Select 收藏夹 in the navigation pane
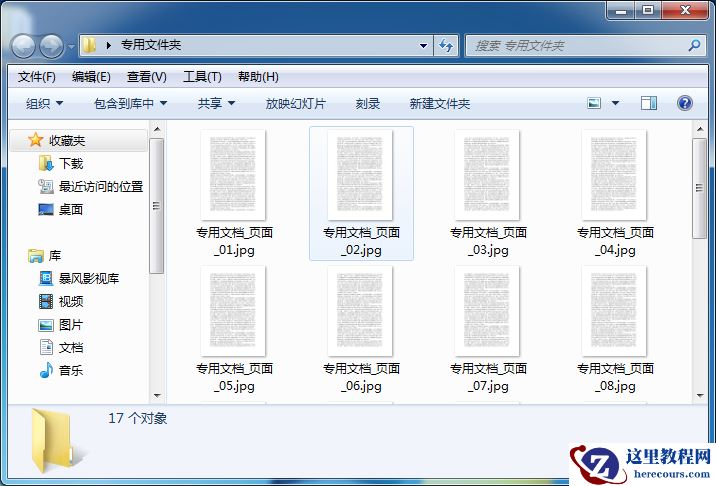 [79, 141]
